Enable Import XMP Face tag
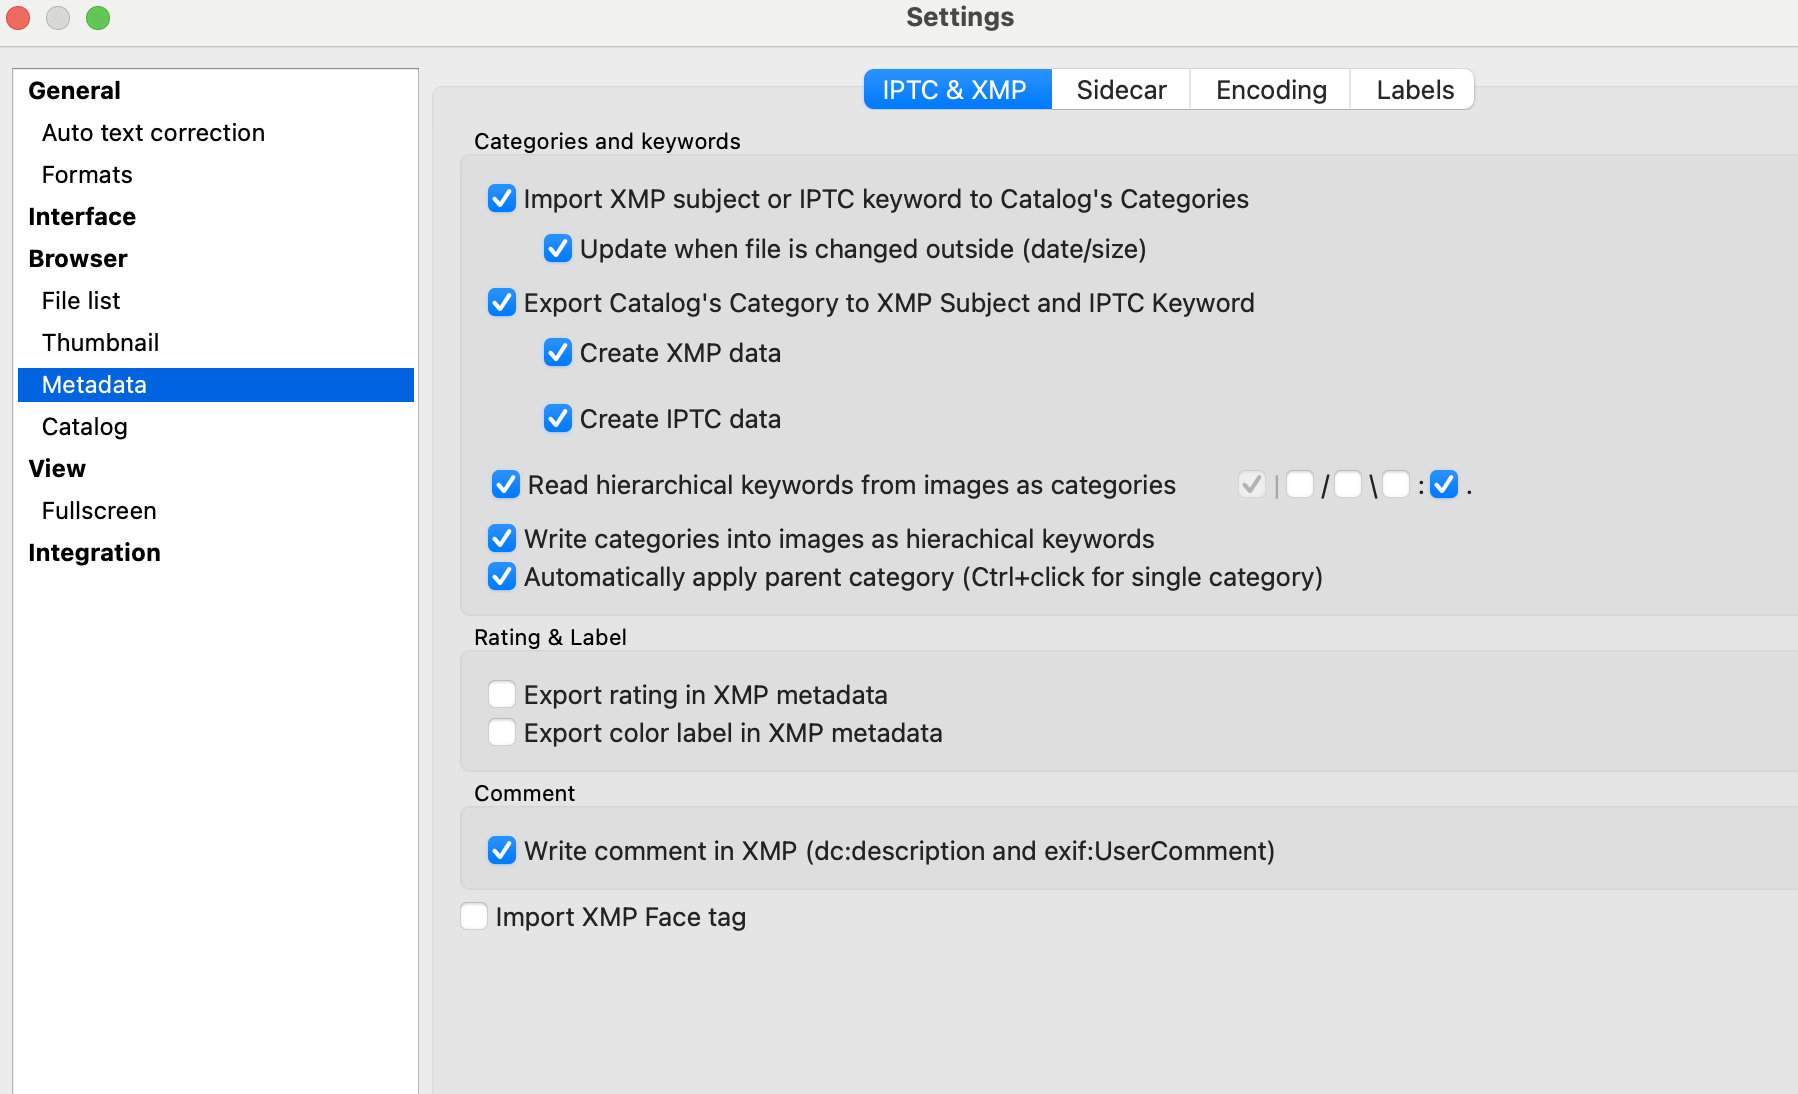The width and height of the screenshot is (1798, 1094). 474,917
